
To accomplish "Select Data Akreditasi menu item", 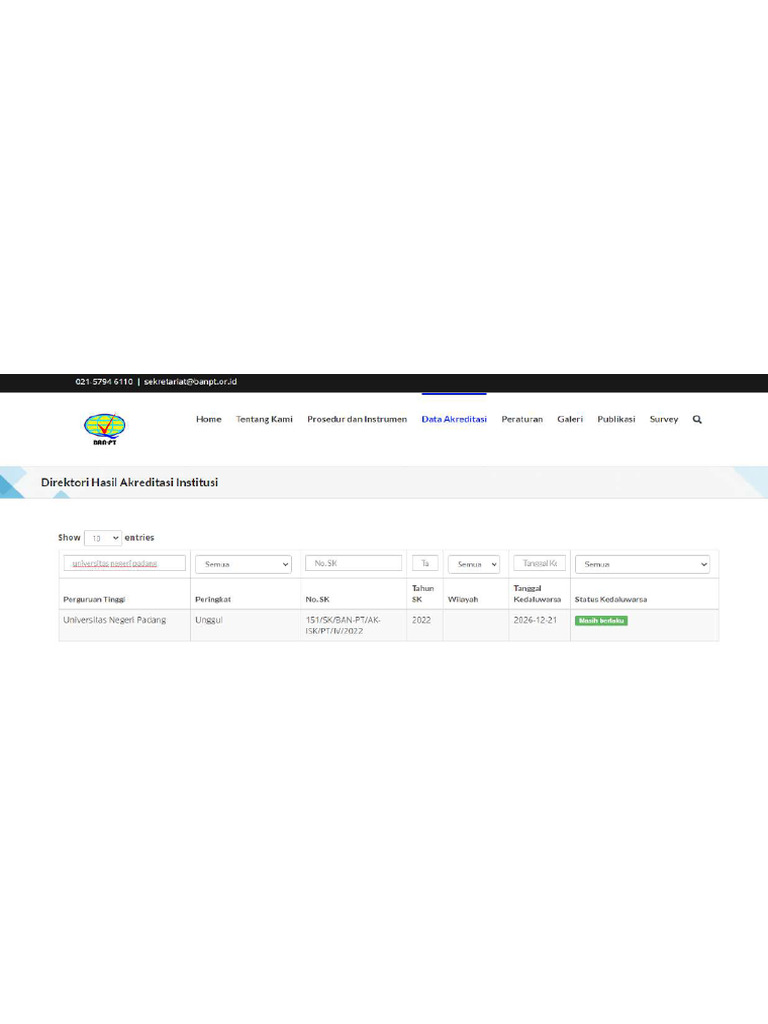I will [454, 419].
